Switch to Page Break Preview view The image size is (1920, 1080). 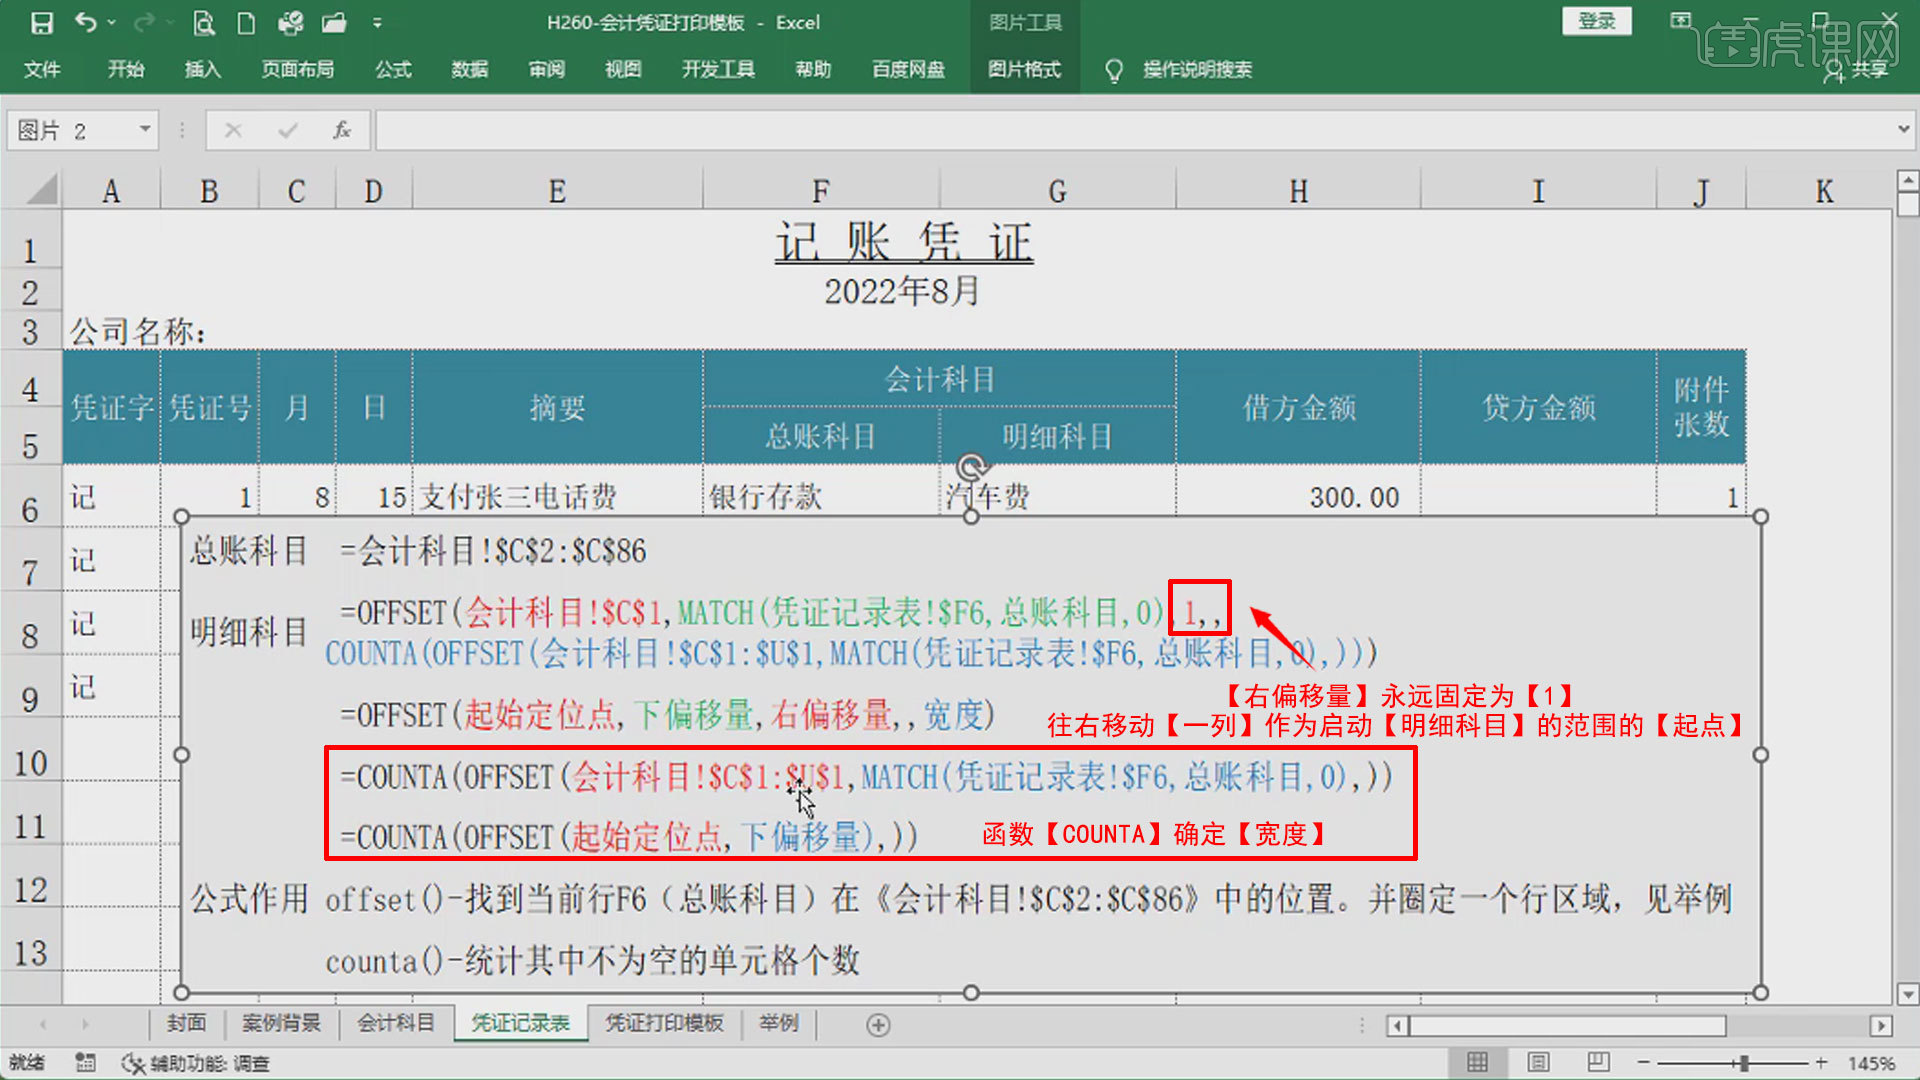point(1598,1062)
